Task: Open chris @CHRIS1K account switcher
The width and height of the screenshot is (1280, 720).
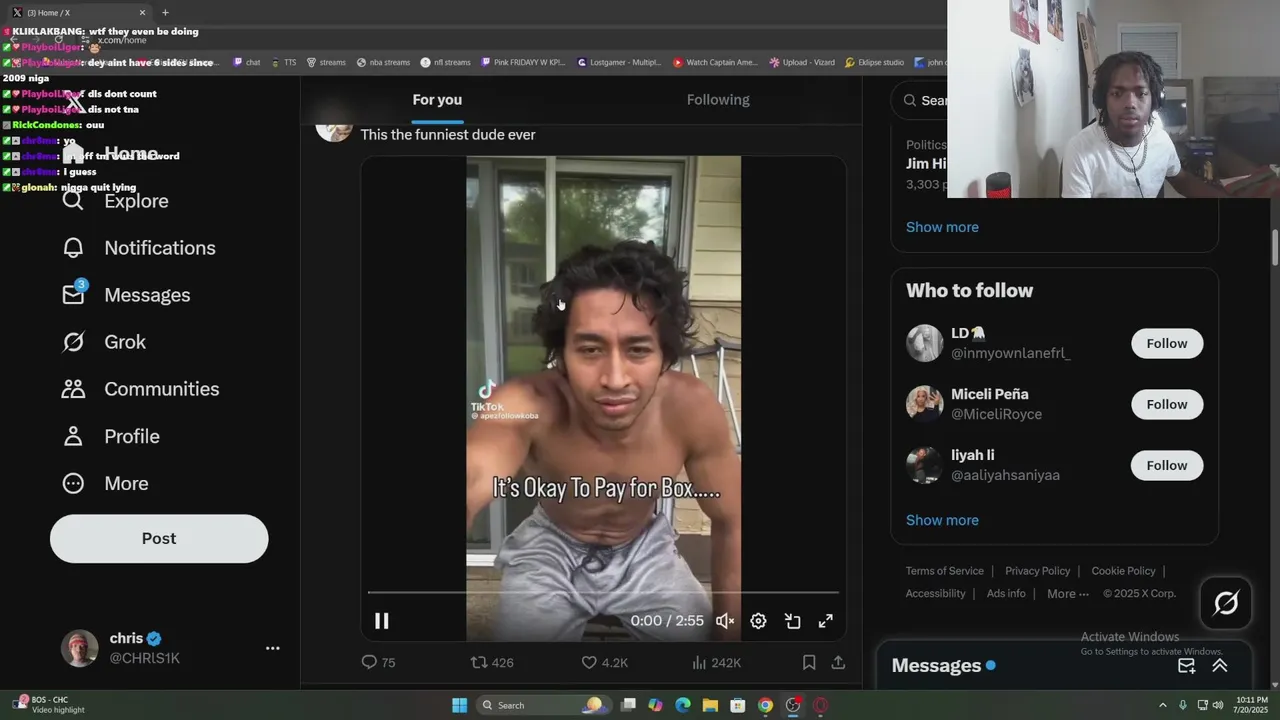Action: [170, 648]
